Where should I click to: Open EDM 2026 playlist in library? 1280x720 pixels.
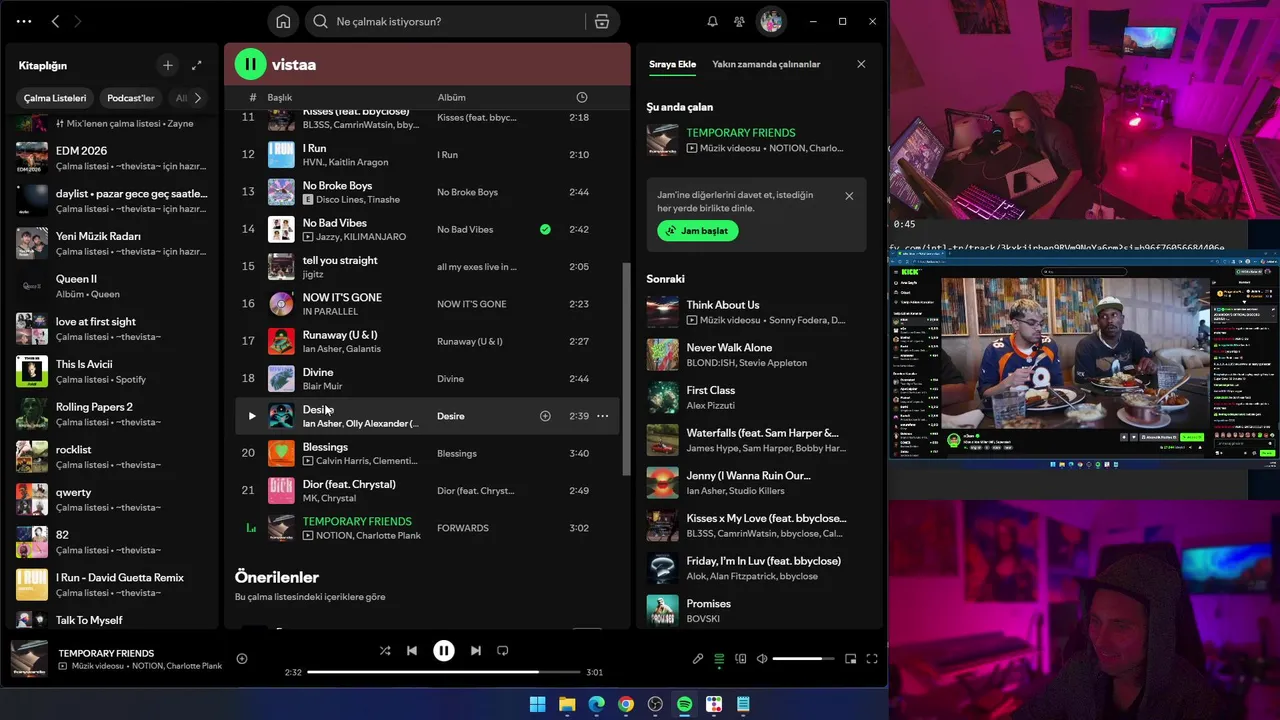(x=112, y=158)
